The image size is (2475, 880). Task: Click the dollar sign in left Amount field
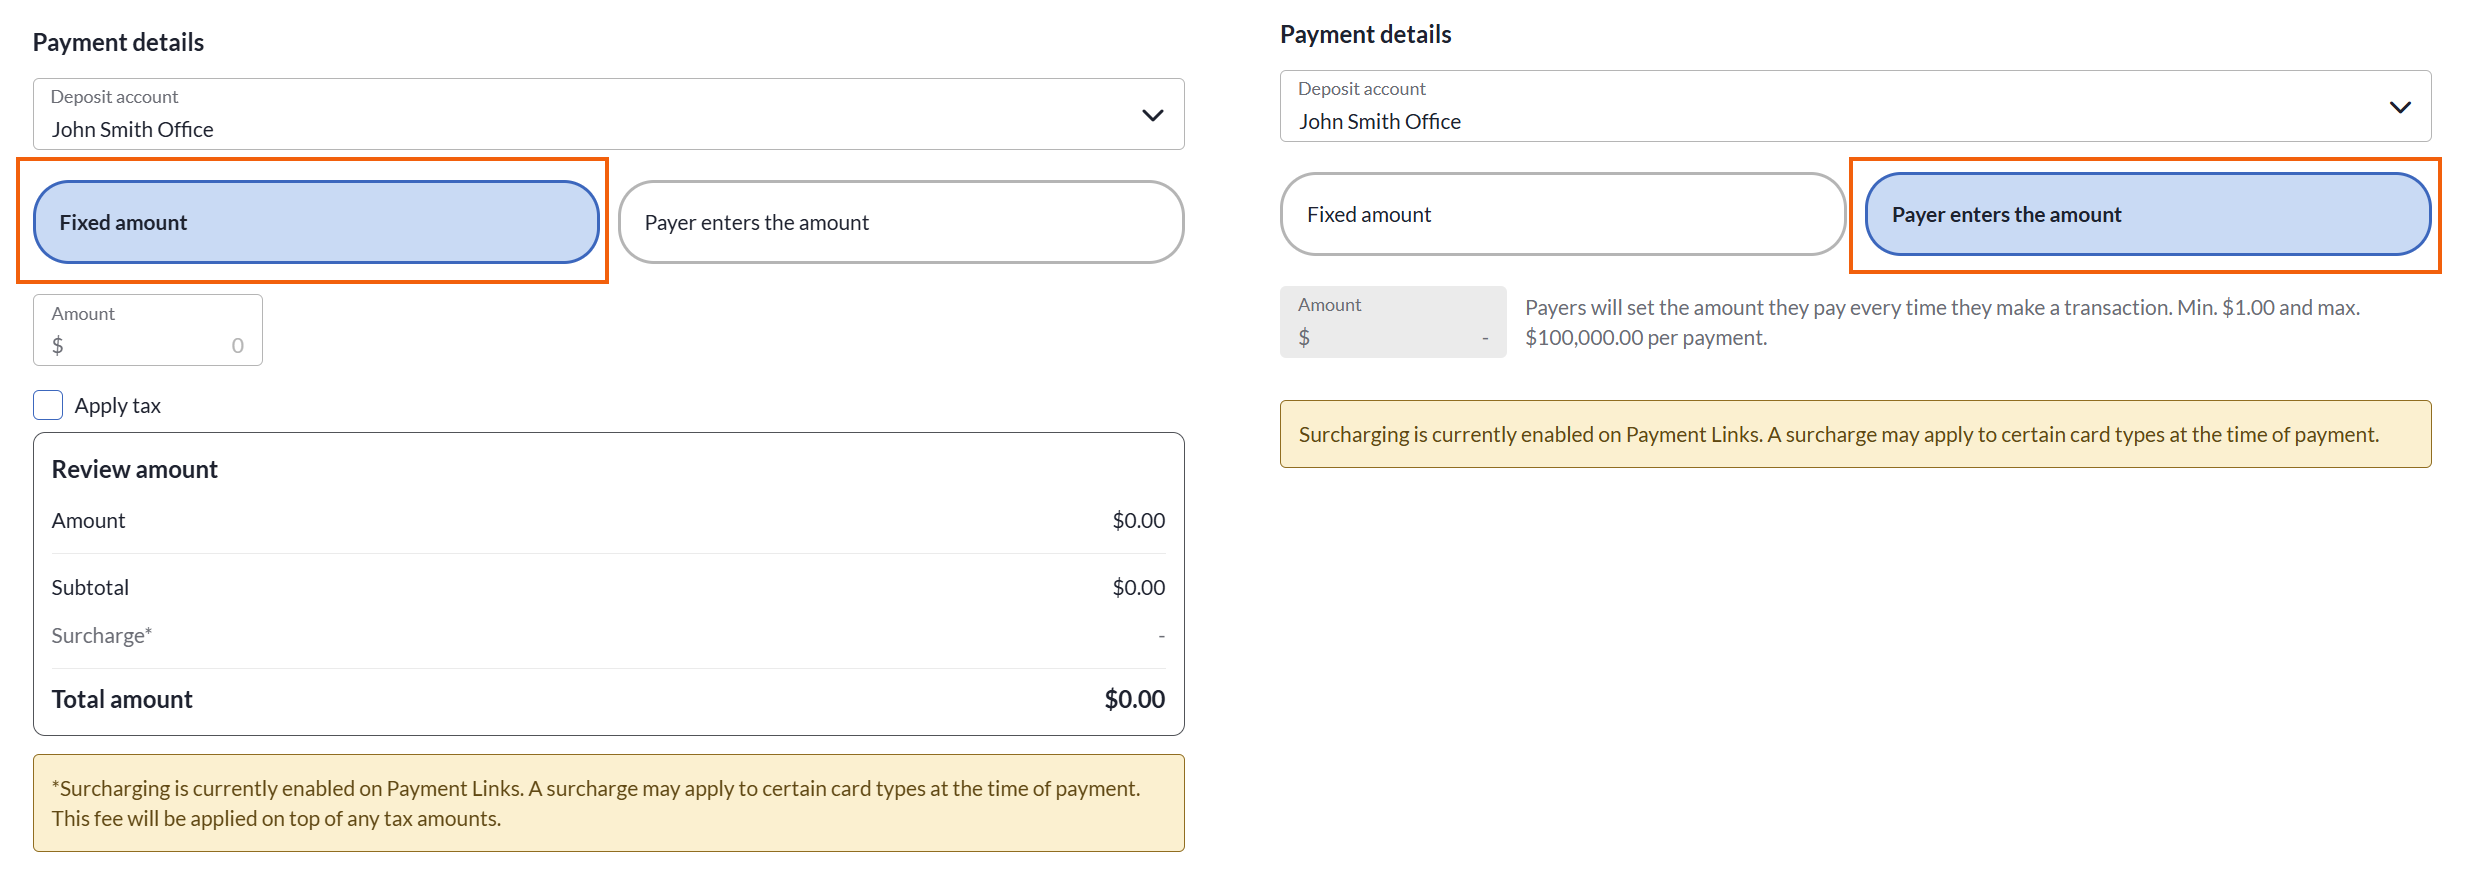pos(58,346)
